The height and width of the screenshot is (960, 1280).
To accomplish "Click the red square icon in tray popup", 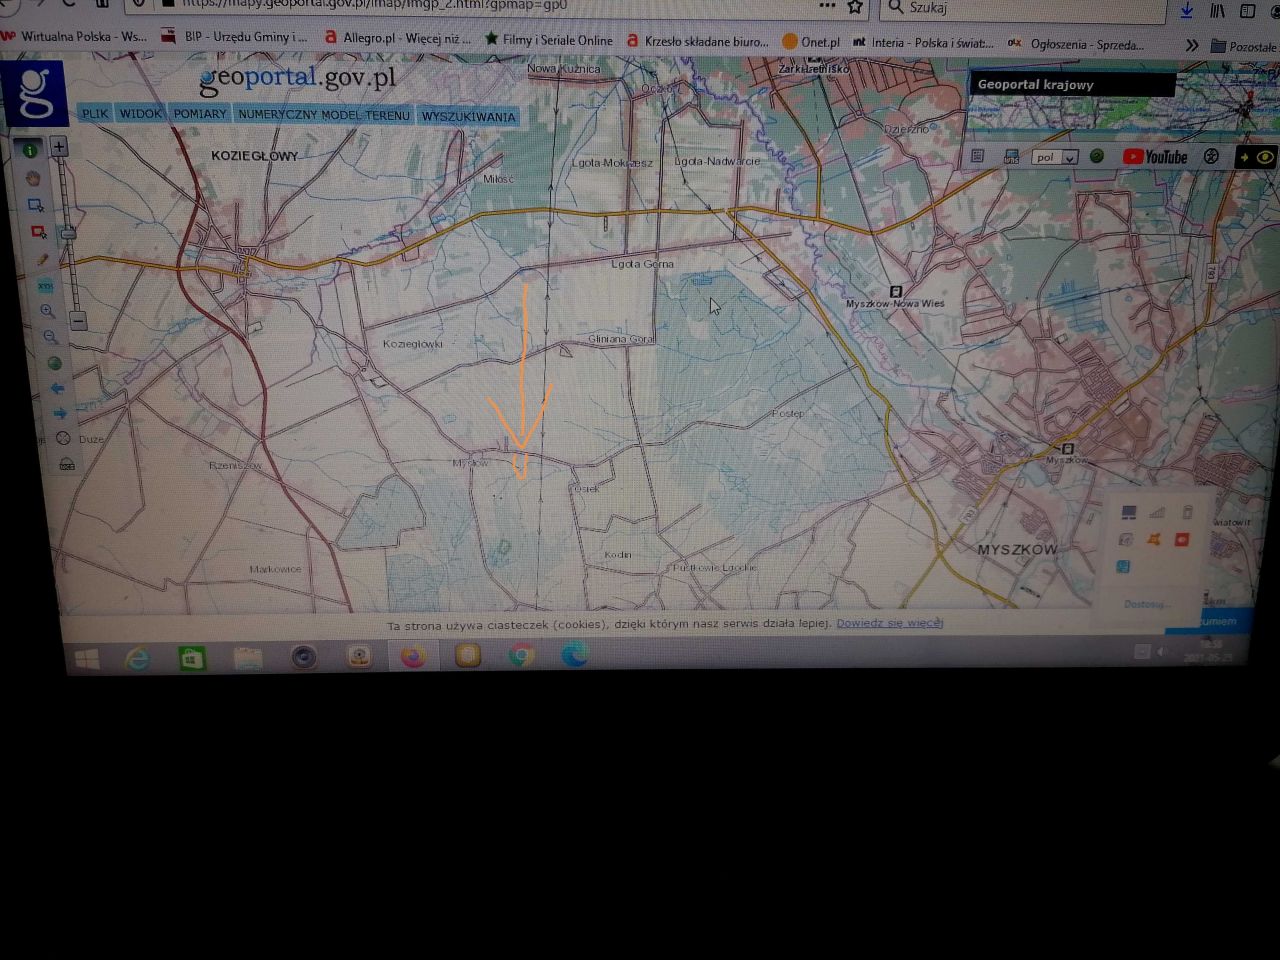I will coord(1182,540).
